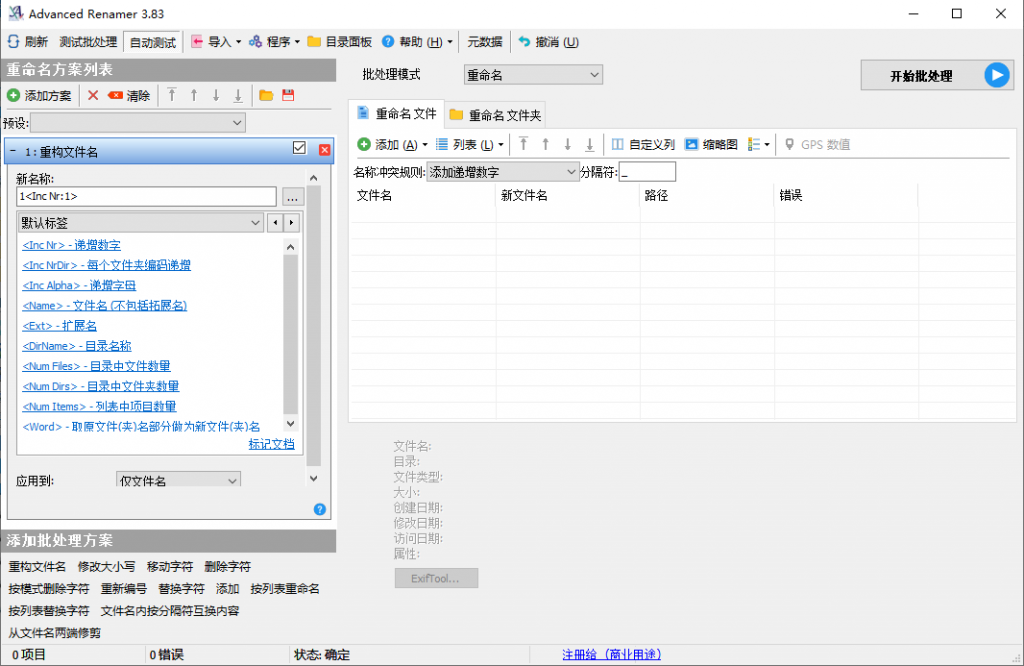Click the 分隔符 input field
Screen dimensions: 1024x666
click(x=647, y=172)
